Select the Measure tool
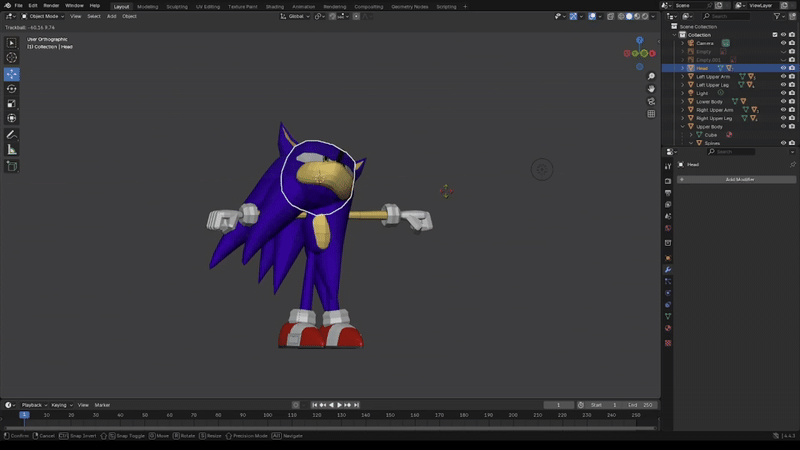 [12, 149]
